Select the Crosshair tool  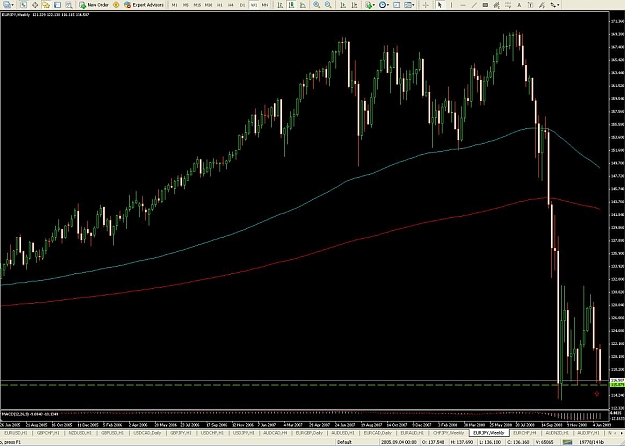click(426, 5)
